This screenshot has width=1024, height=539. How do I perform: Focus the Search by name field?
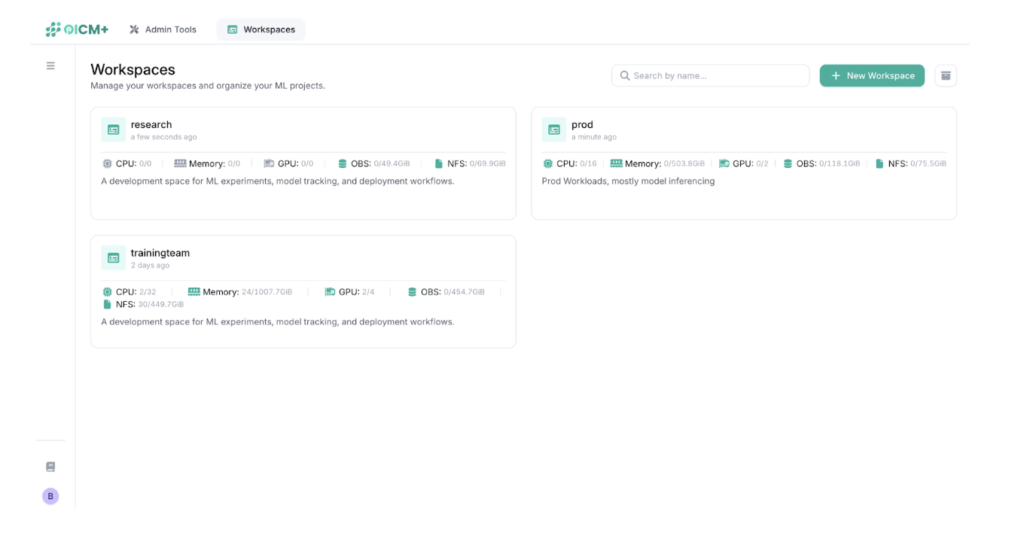711,76
